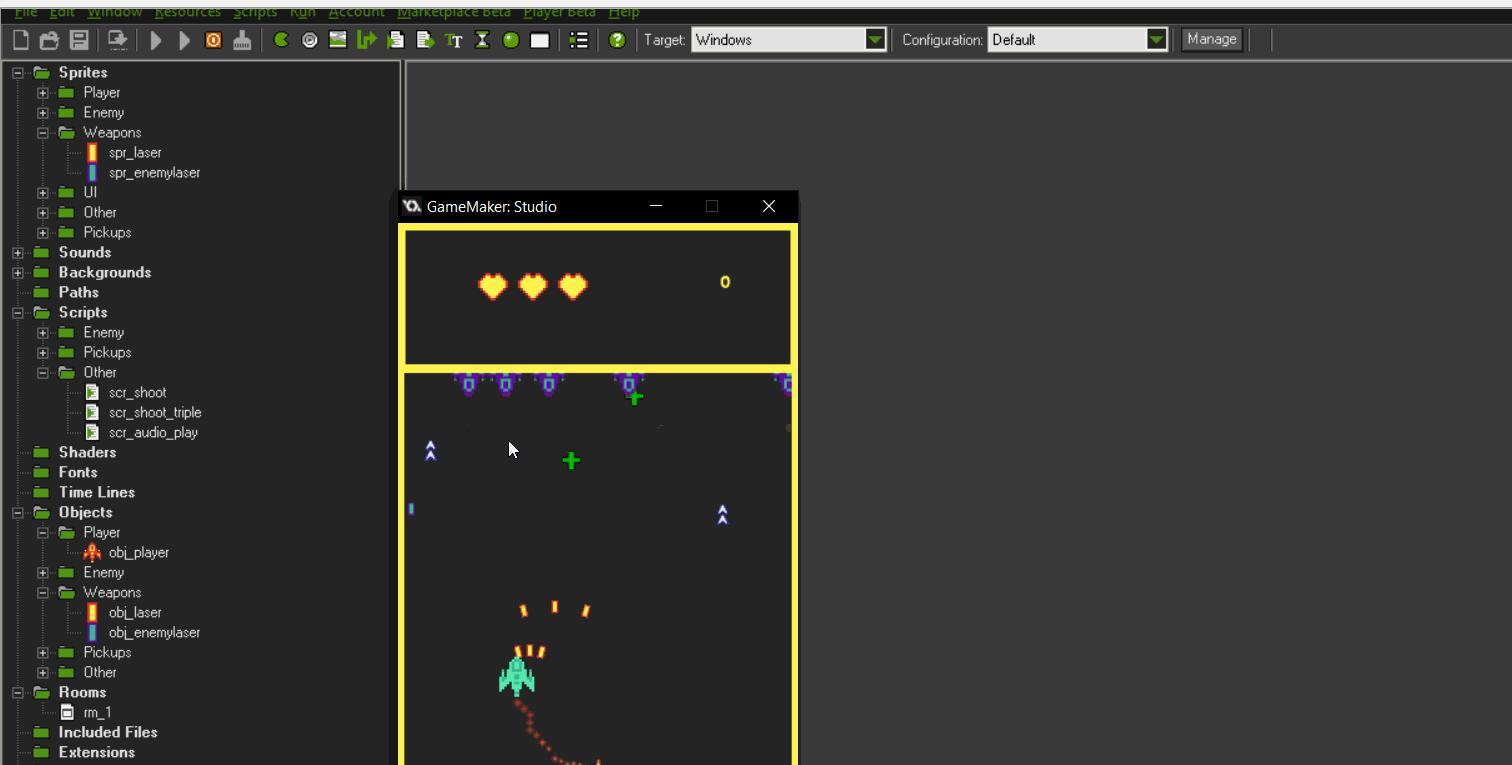The height and width of the screenshot is (765, 1512).
Task: Click the Create room icon
Action: [x=540, y=40]
